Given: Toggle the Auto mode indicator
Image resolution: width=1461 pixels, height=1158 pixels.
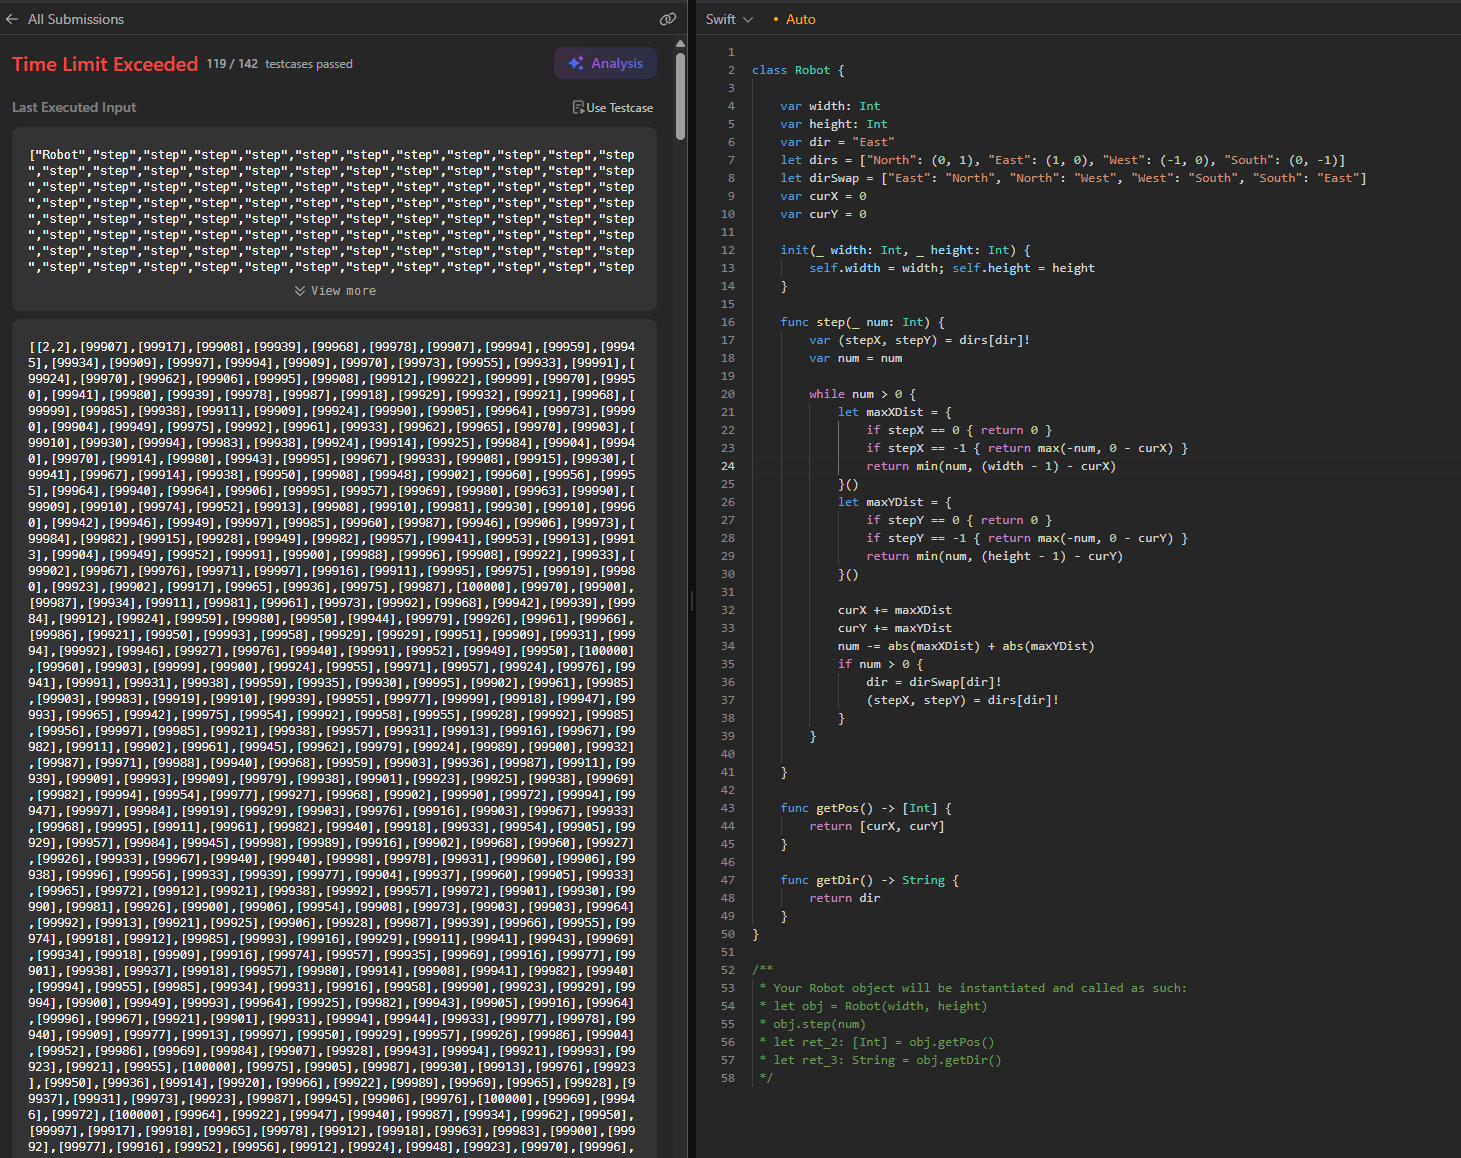Looking at the screenshot, I should tap(800, 19).
